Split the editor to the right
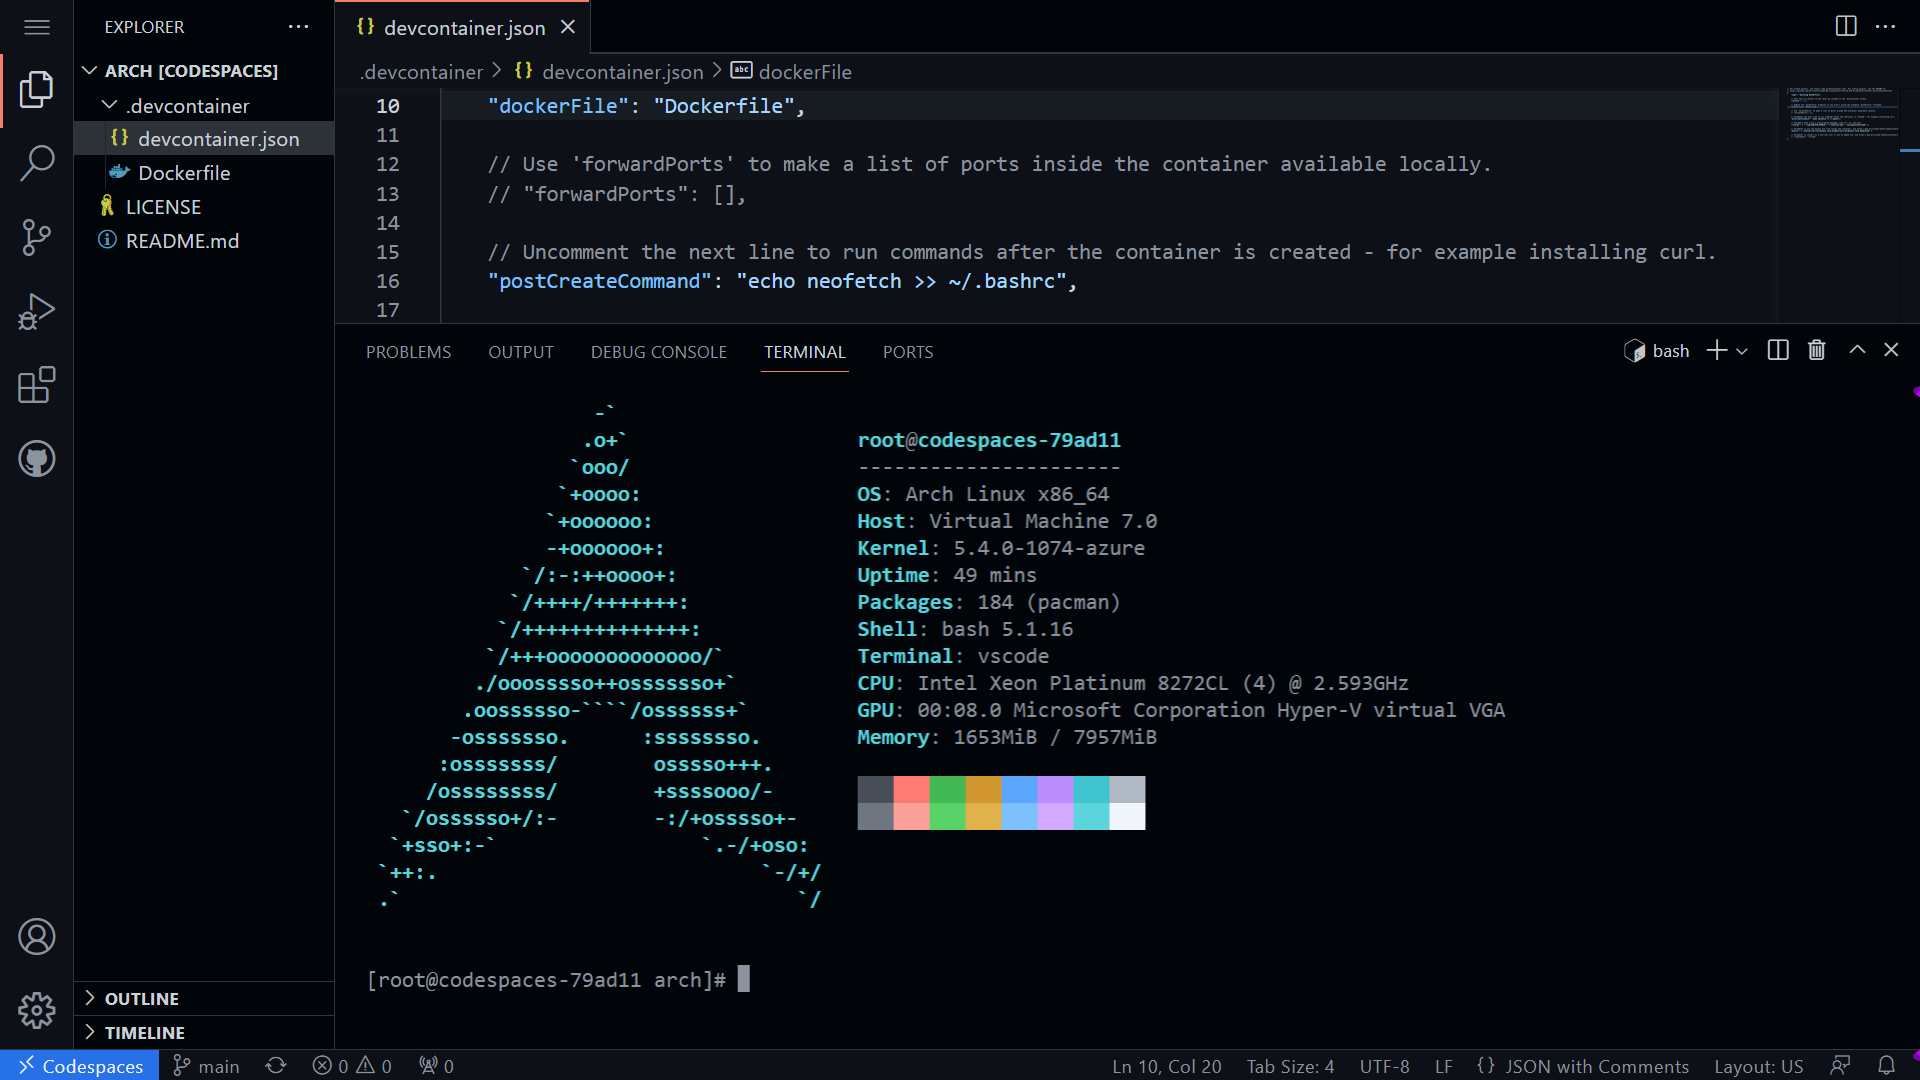1920x1080 pixels. [x=1846, y=26]
